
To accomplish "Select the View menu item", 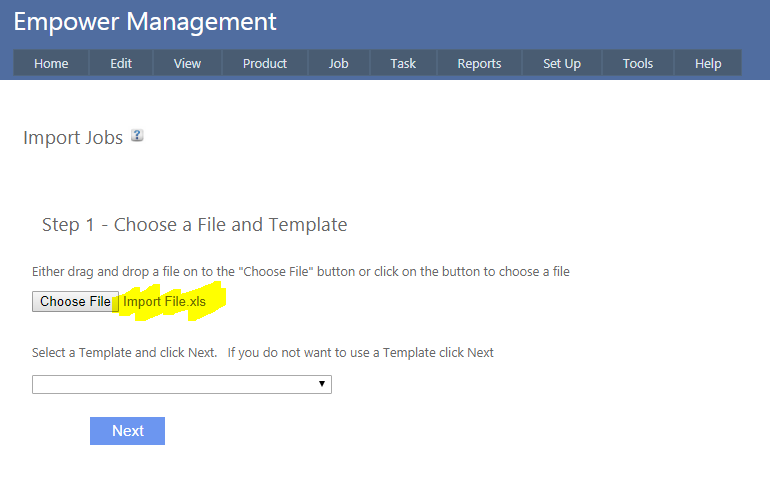I will 187,63.
